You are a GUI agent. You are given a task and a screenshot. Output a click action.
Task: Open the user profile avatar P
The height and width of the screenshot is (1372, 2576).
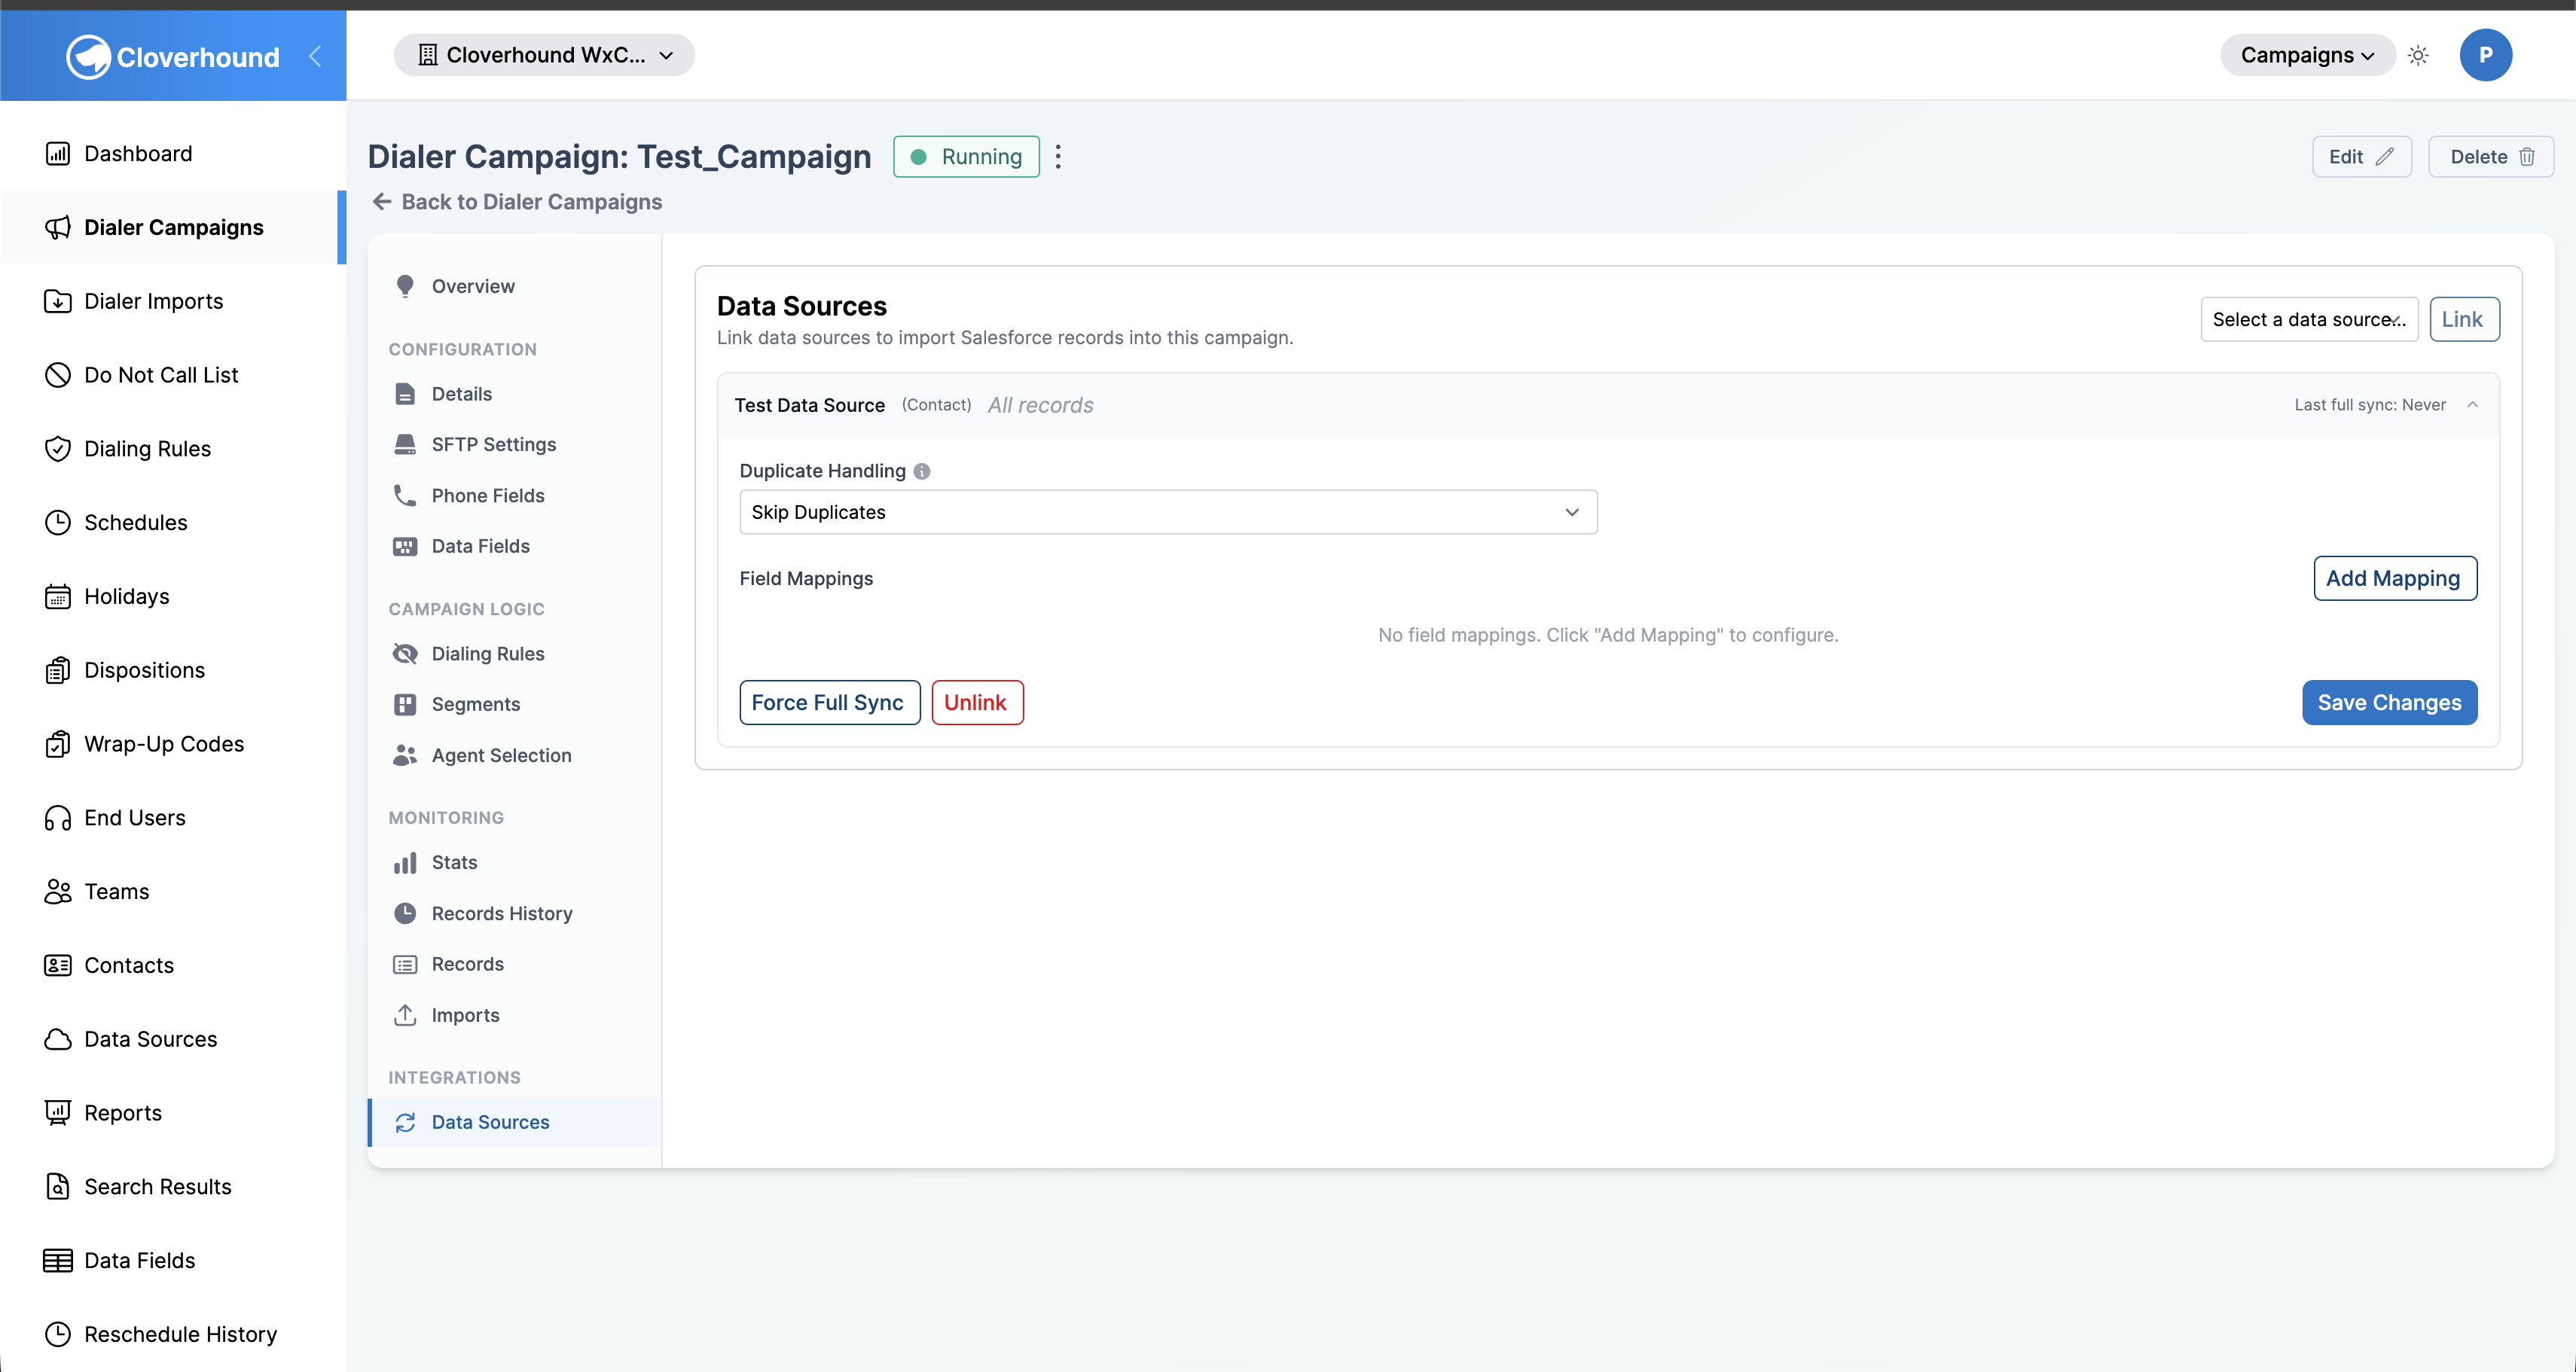click(2485, 55)
